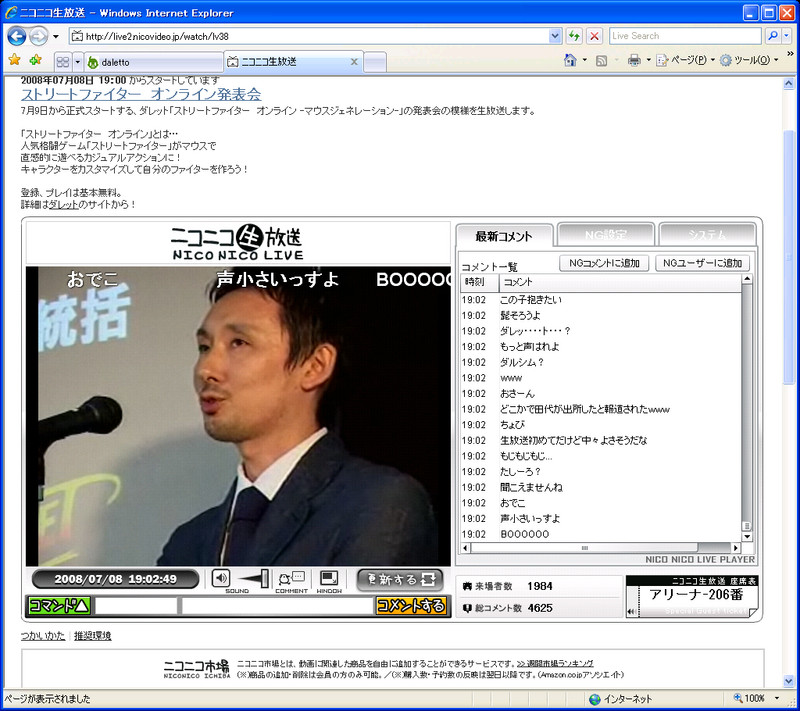Toggle the RSS feeds button in the toolbar
The image size is (800, 711).
600,60
